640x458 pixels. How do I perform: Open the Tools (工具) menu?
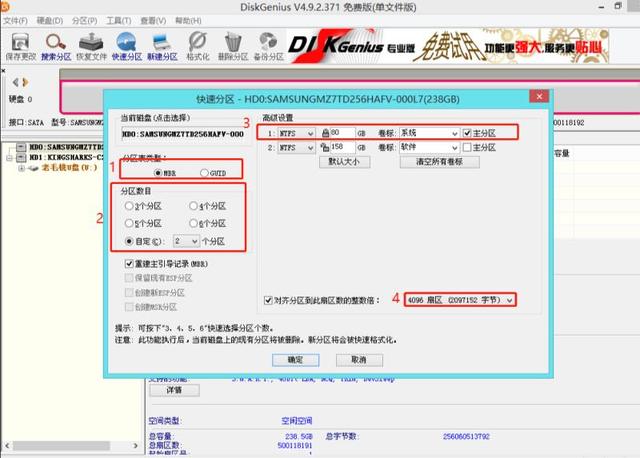tap(119, 20)
